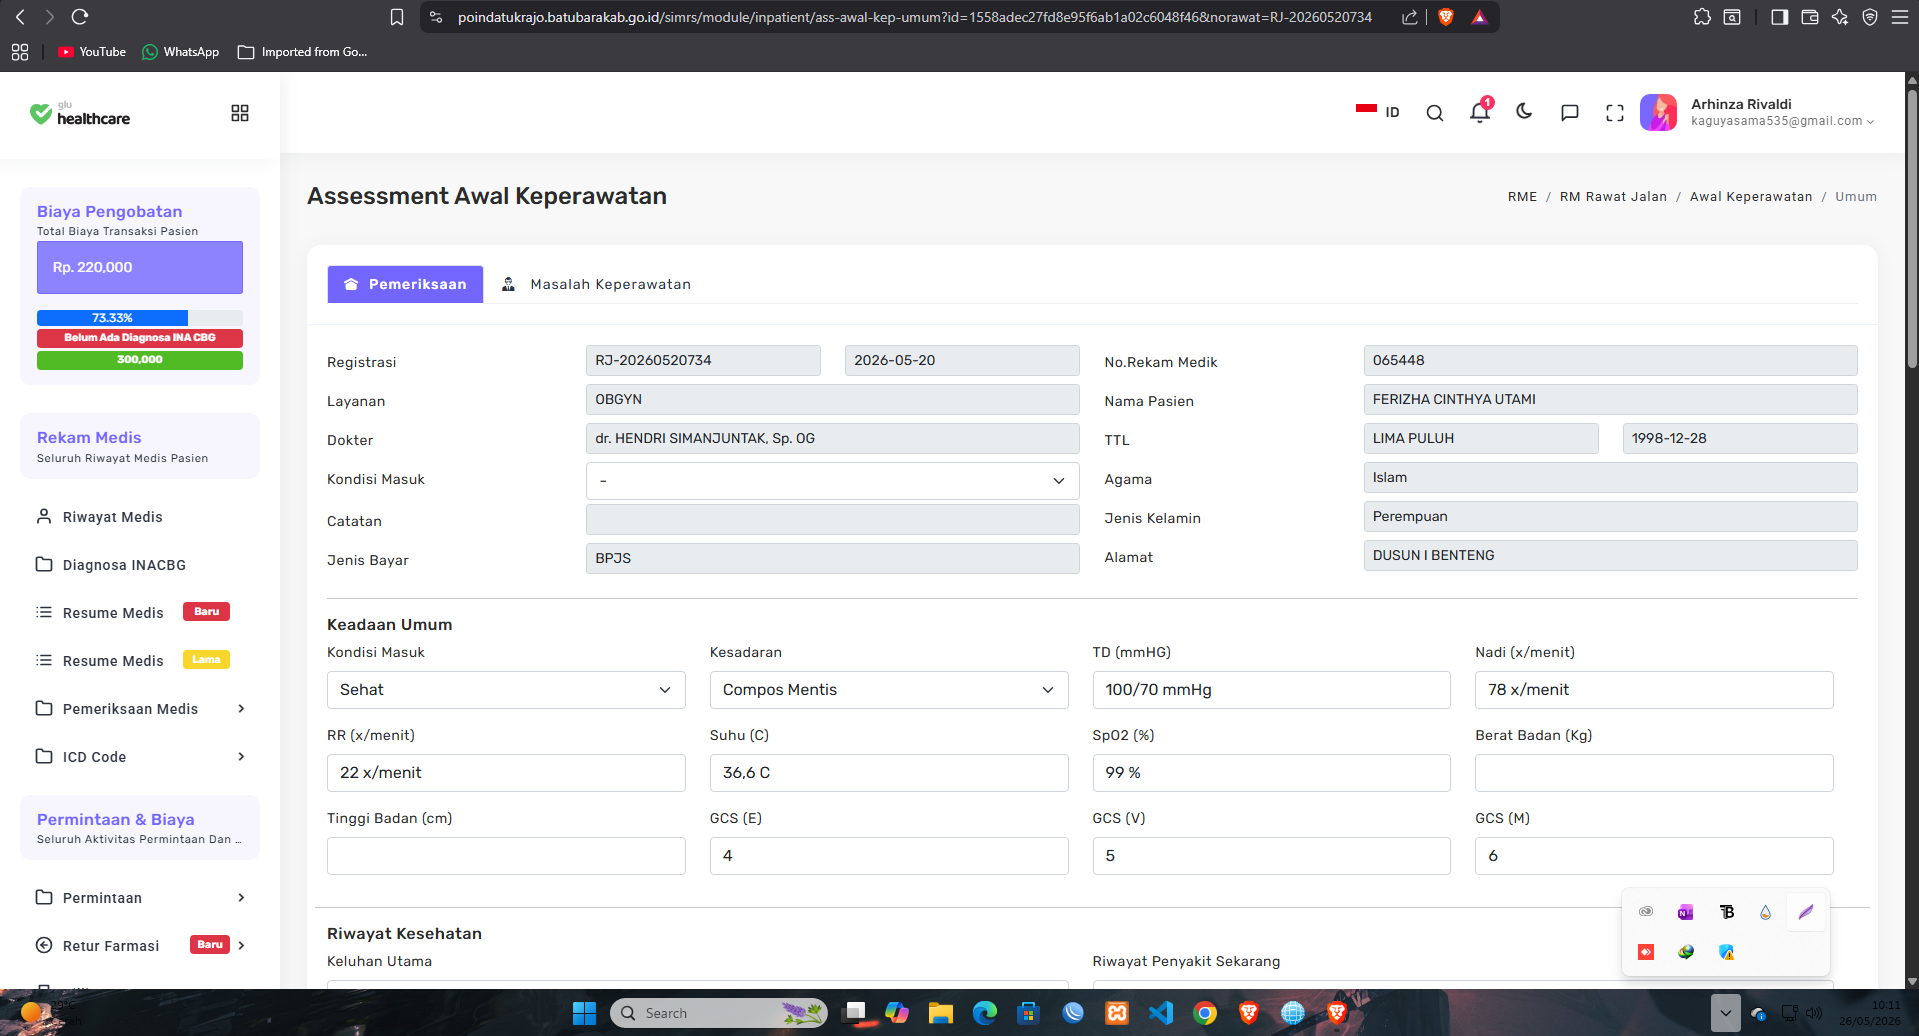This screenshot has width=1919, height=1036.
Task: Open Kondisi Masuk dropdown showing dash
Action: tap(832, 481)
